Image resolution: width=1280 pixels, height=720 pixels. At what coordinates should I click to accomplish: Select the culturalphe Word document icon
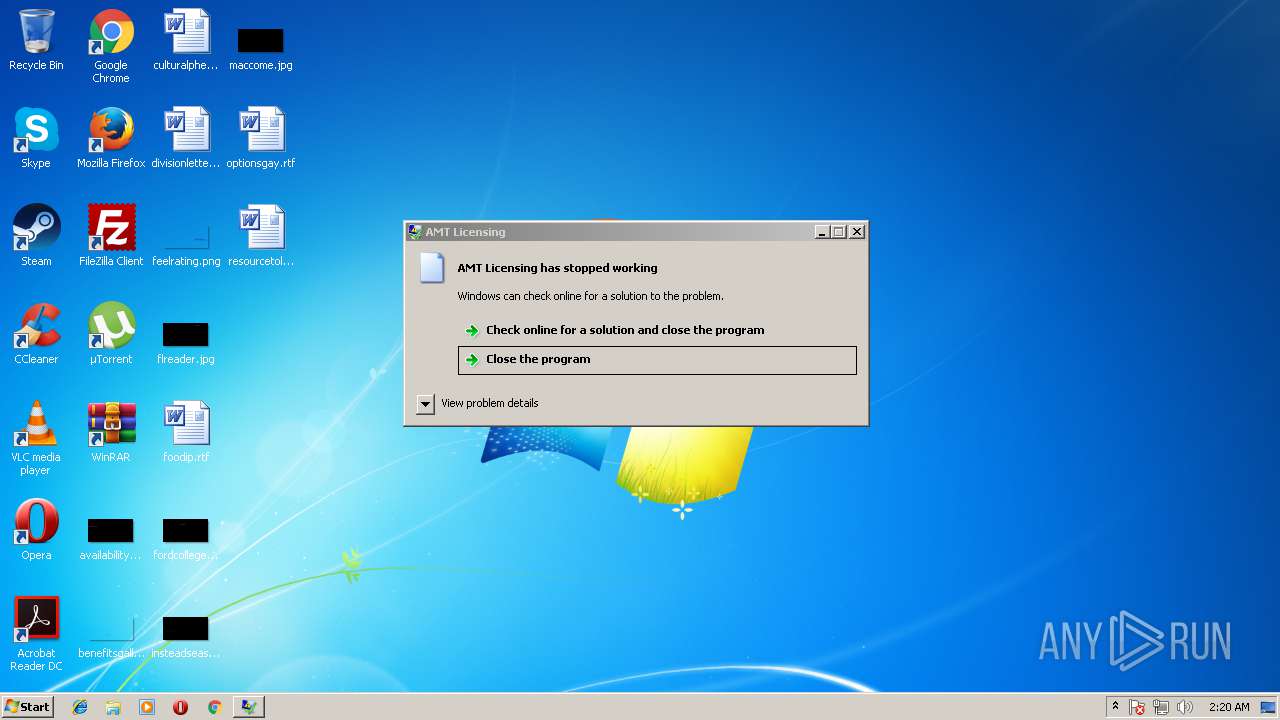[186, 41]
